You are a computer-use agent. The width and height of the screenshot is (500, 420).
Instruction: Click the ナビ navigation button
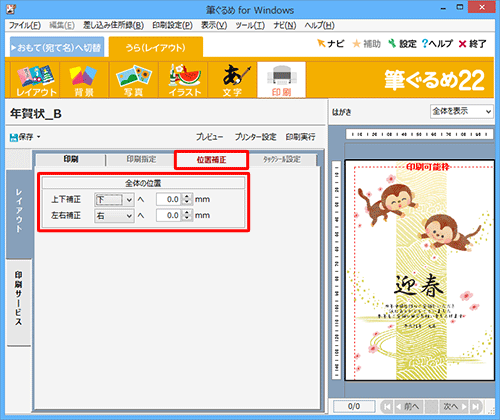(x=330, y=44)
